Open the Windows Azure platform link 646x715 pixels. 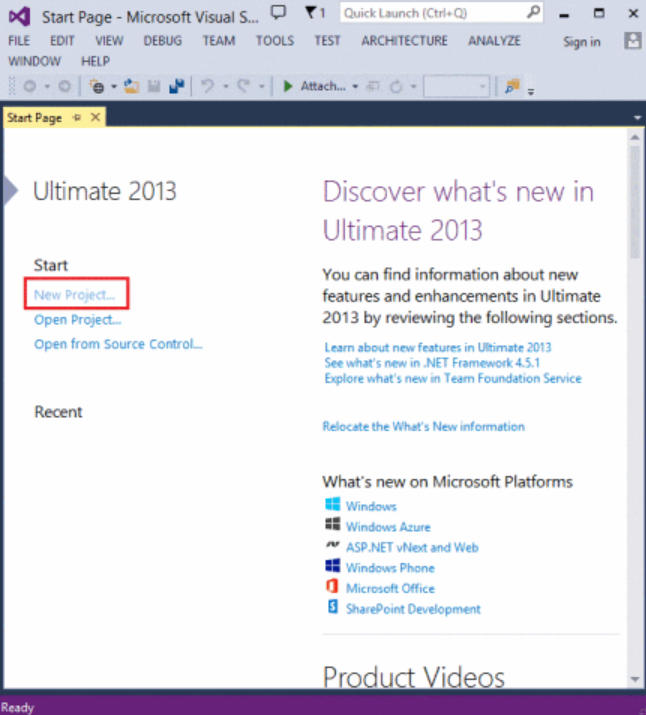tap(388, 527)
